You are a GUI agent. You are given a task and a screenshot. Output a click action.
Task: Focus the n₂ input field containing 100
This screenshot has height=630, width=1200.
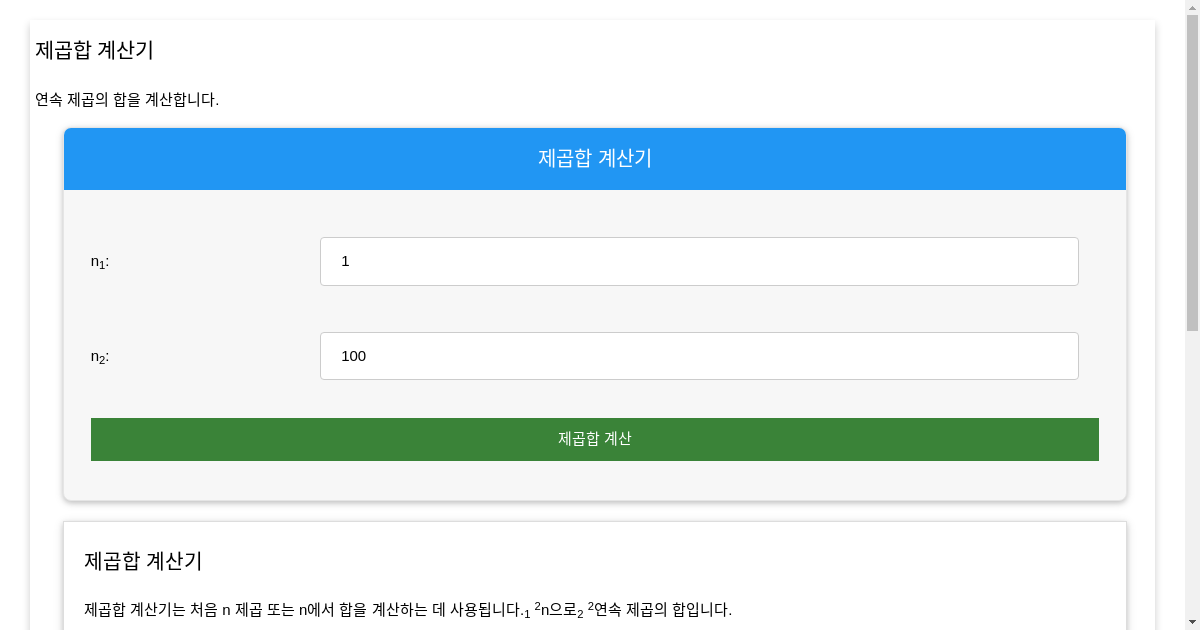tap(699, 356)
